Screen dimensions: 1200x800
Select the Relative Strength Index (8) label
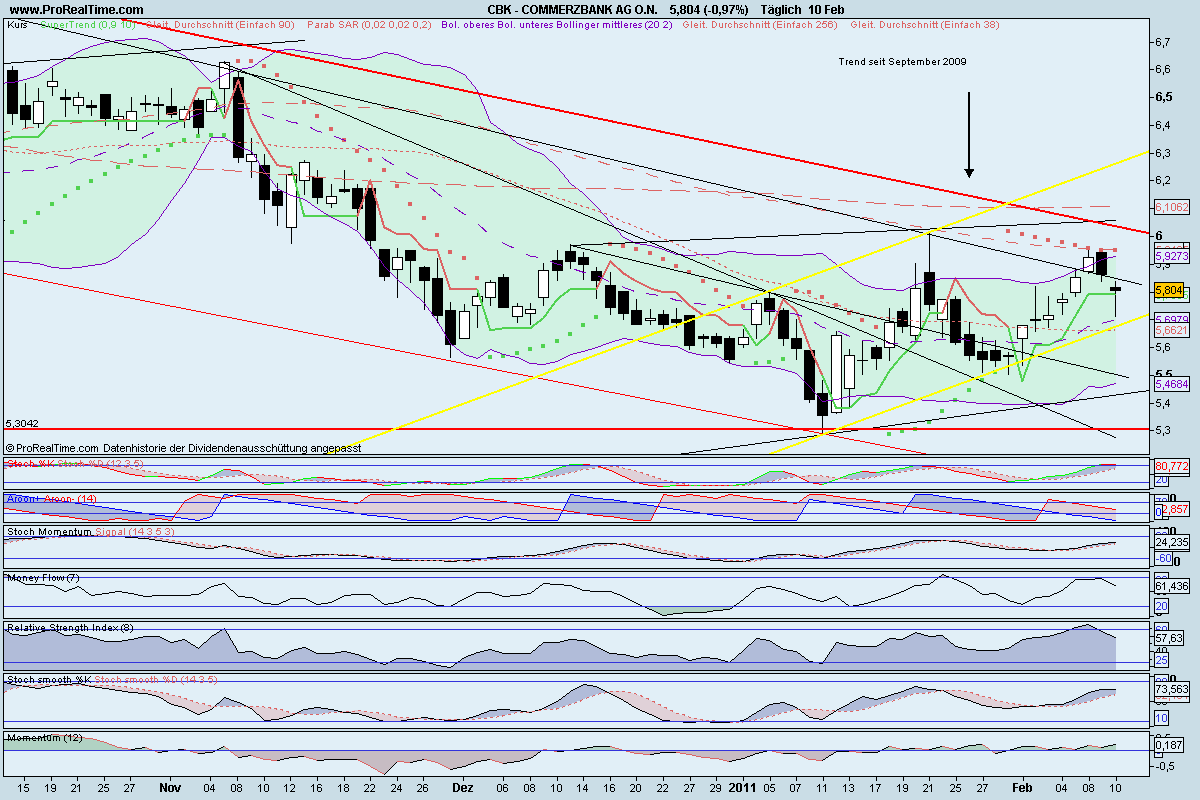coord(69,628)
